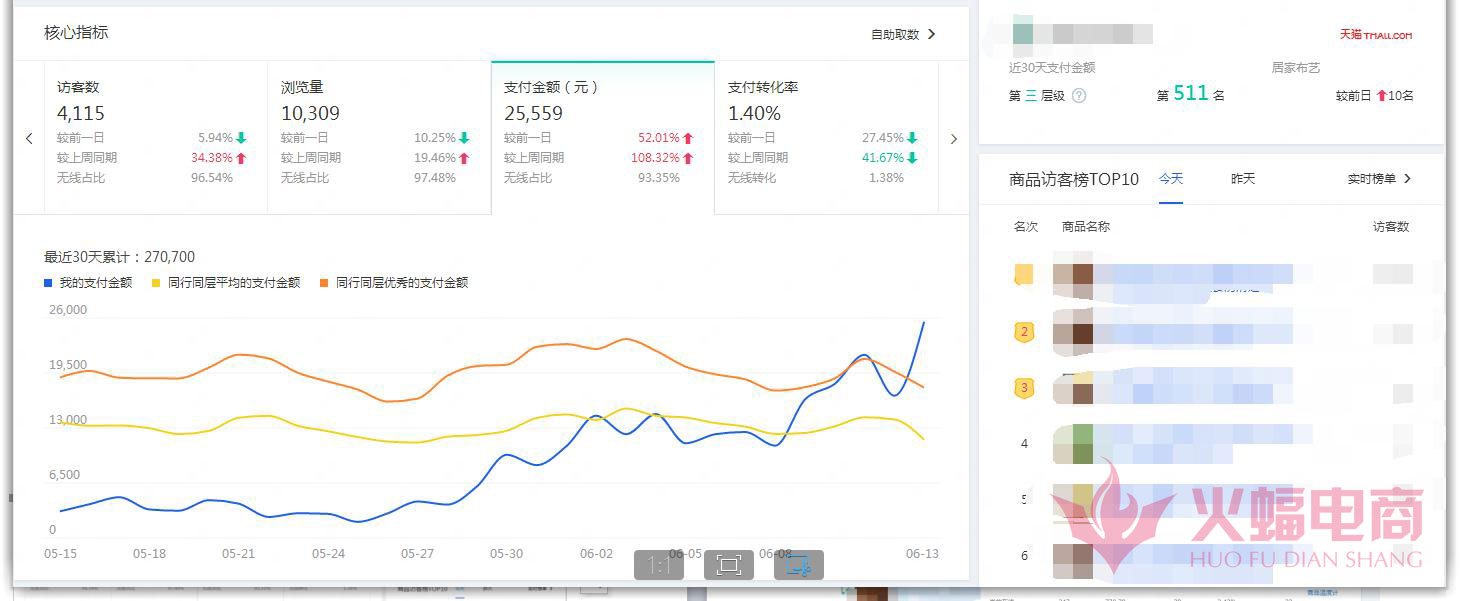Image resolution: width=1460 pixels, height=601 pixels.
Task: Click the 4th ranked product thumbnail
Action: pyautogui.click(x=1073, y=443)
